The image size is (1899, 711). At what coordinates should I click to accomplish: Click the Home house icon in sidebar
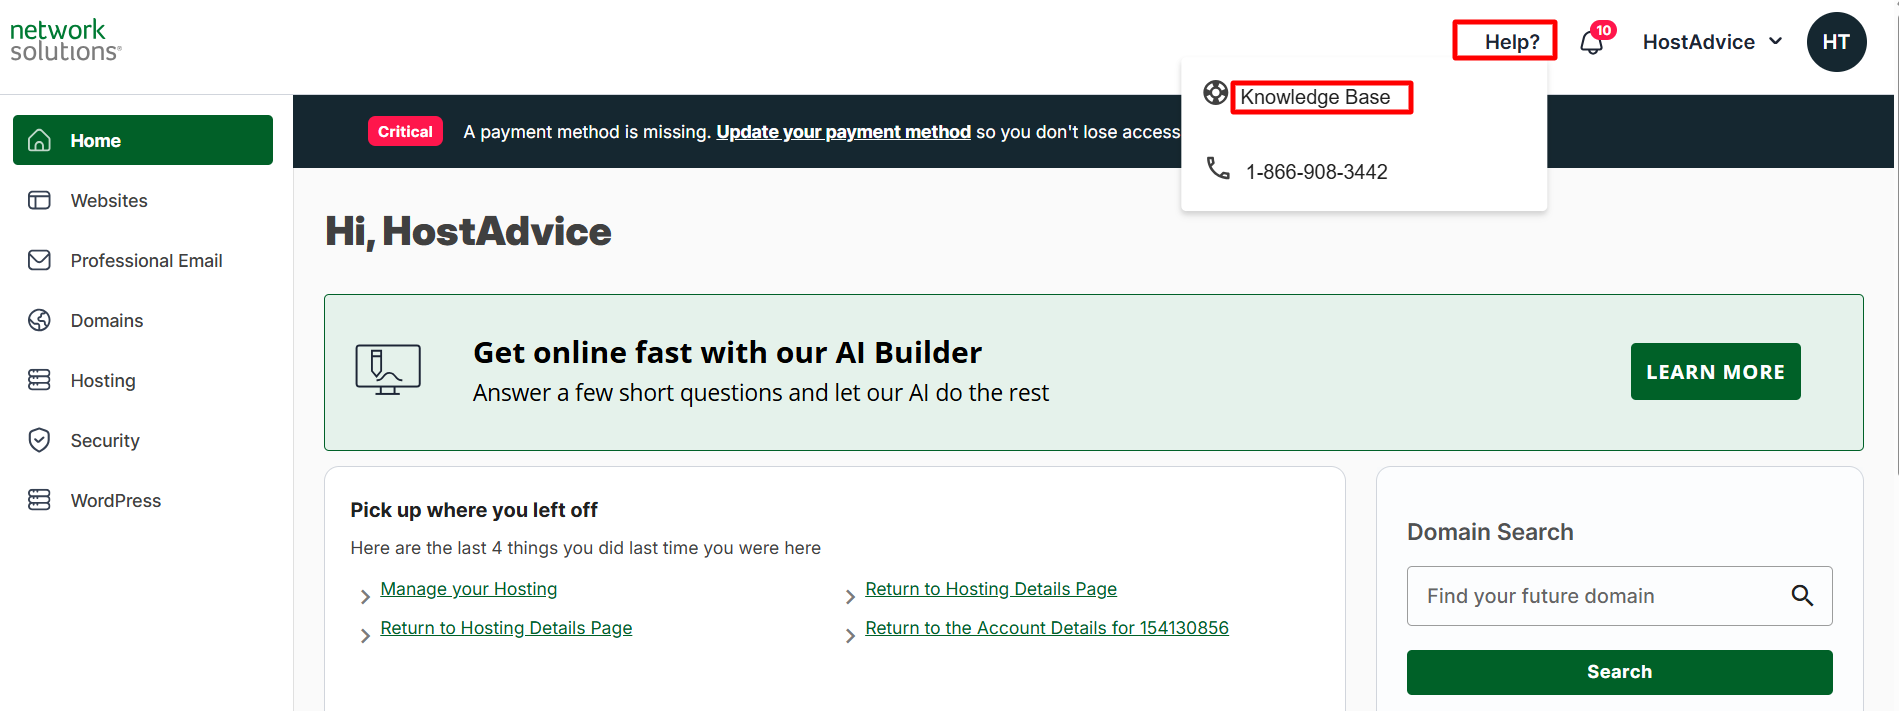(x=39, y=140)
